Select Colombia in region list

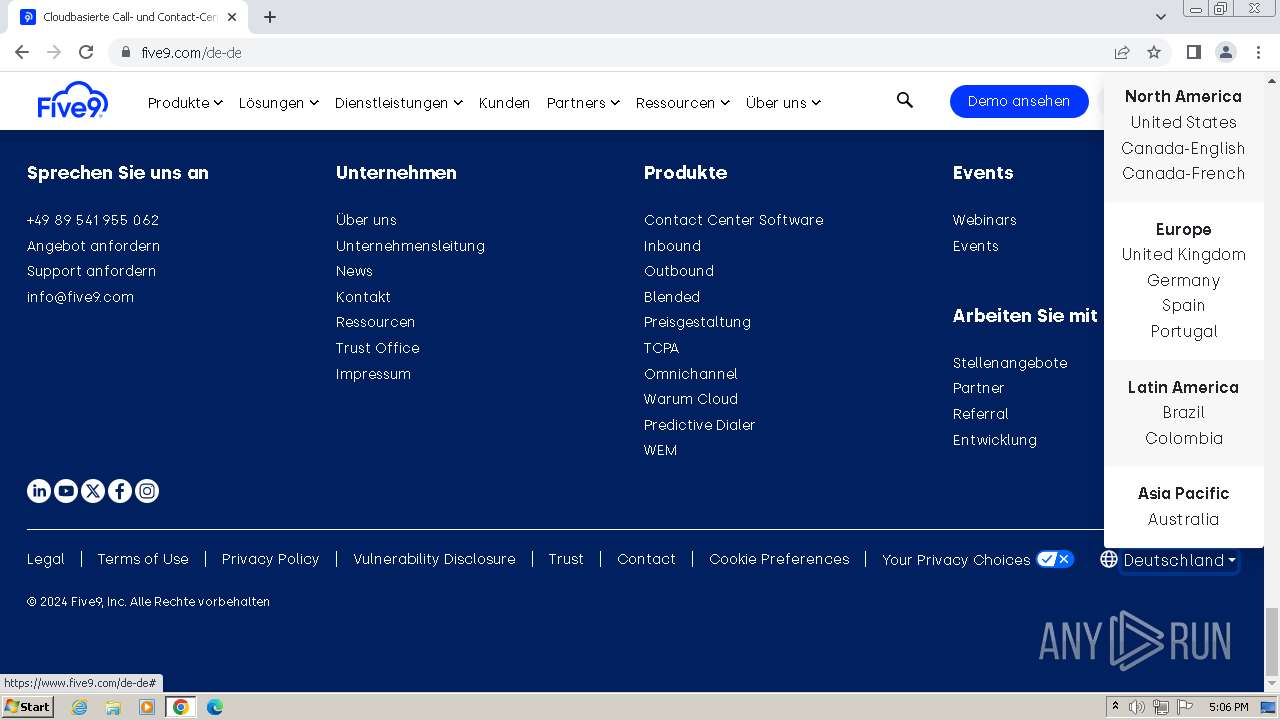pos(1183,438)
